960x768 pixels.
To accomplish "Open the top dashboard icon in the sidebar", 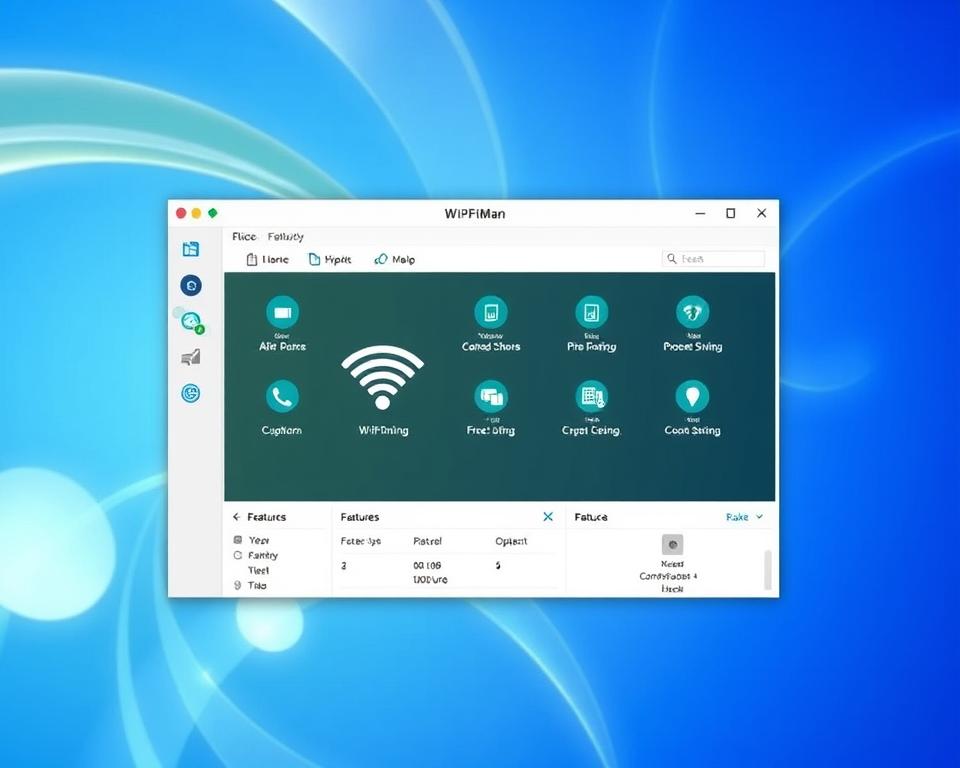I will point(191,249).
